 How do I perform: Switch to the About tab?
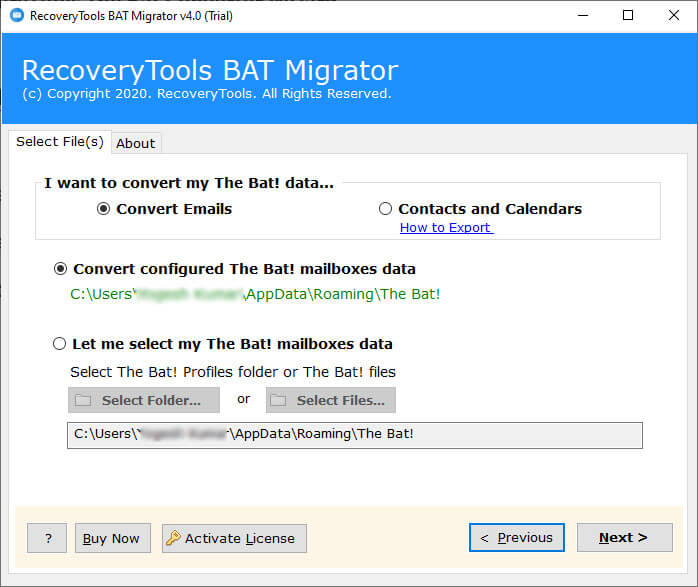coord(136,143)
